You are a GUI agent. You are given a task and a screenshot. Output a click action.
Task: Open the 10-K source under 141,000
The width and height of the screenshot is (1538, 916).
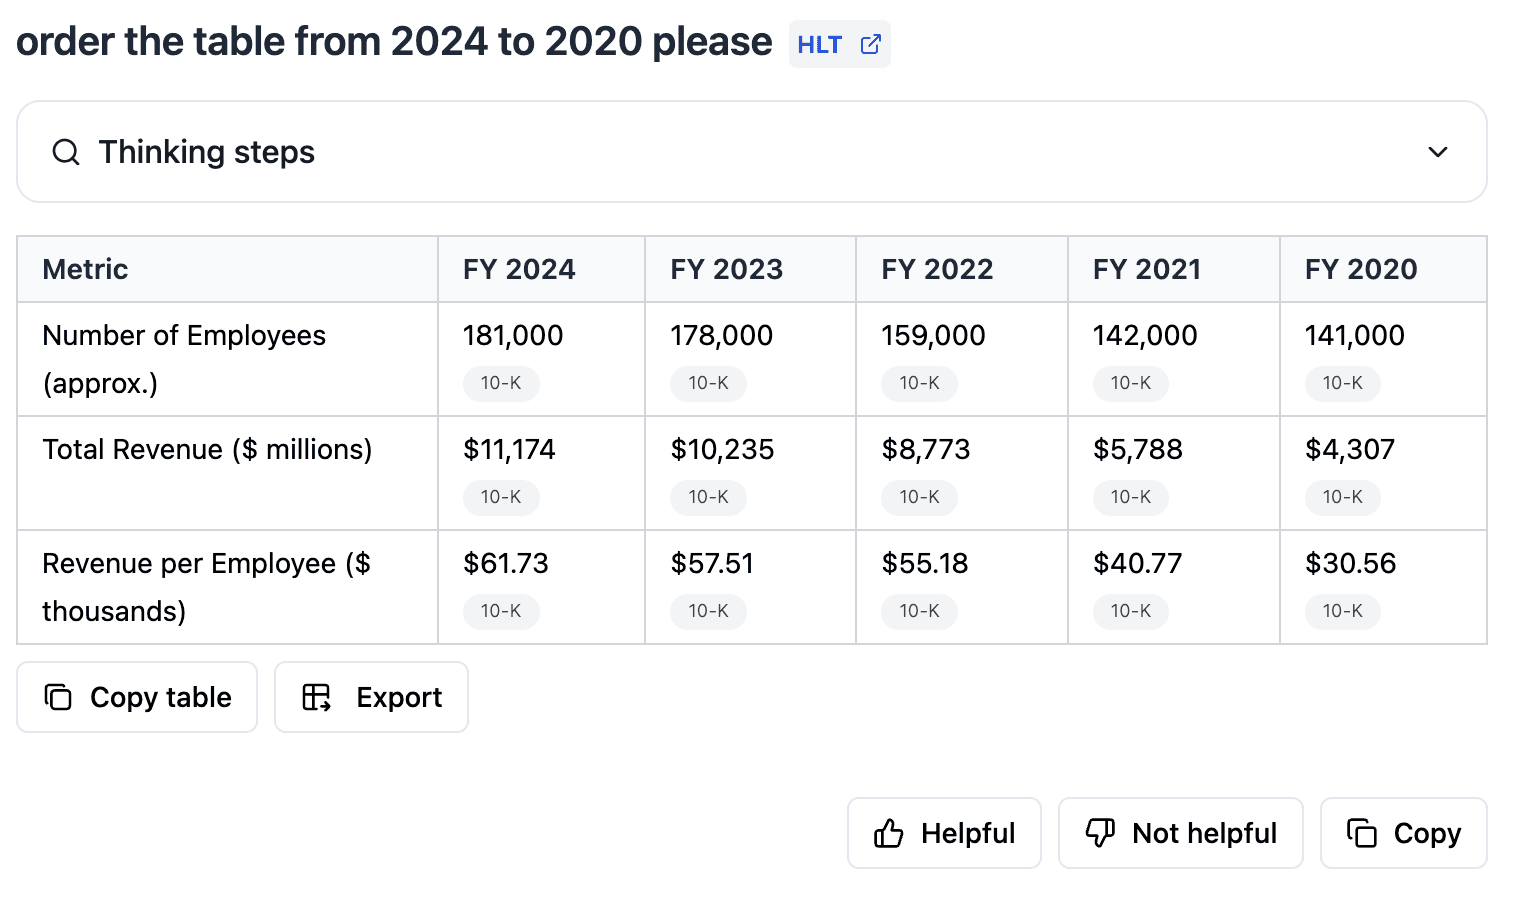(x=1343, y=383)
